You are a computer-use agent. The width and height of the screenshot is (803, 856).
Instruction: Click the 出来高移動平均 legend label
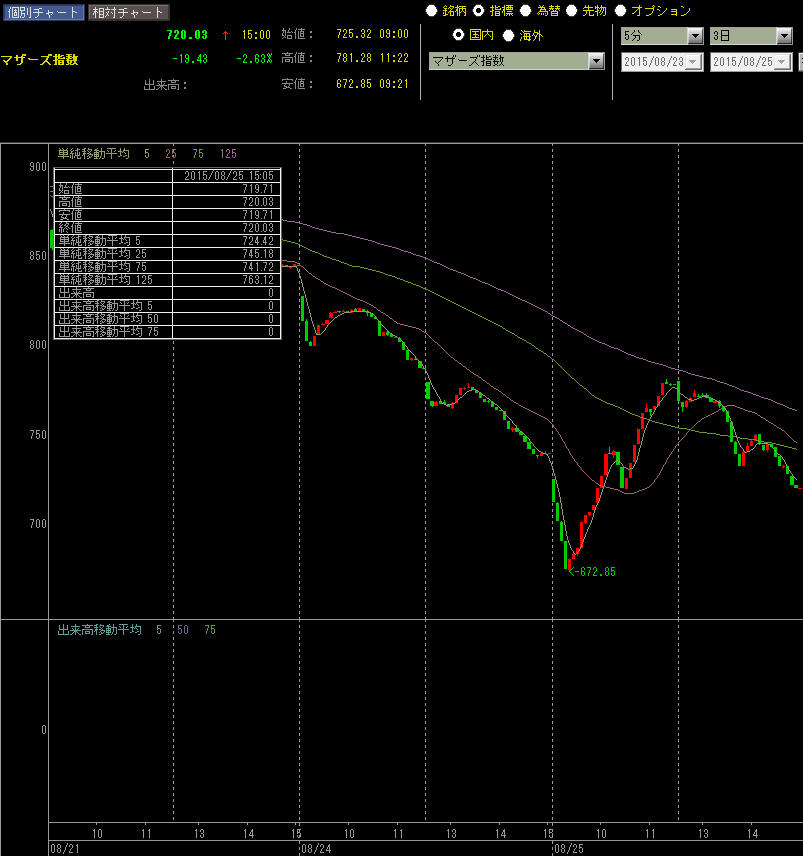pyautogui.click(x=99, y=630)
